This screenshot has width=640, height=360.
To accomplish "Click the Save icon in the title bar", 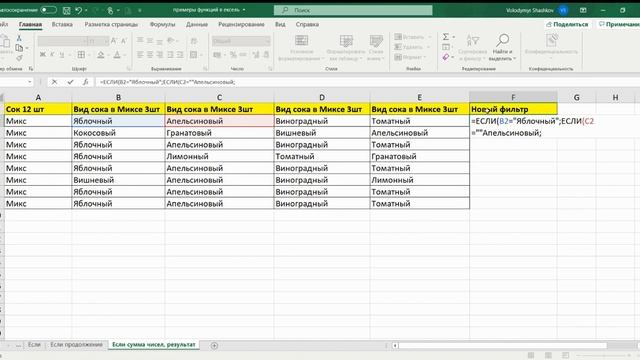I will [67, 10].
